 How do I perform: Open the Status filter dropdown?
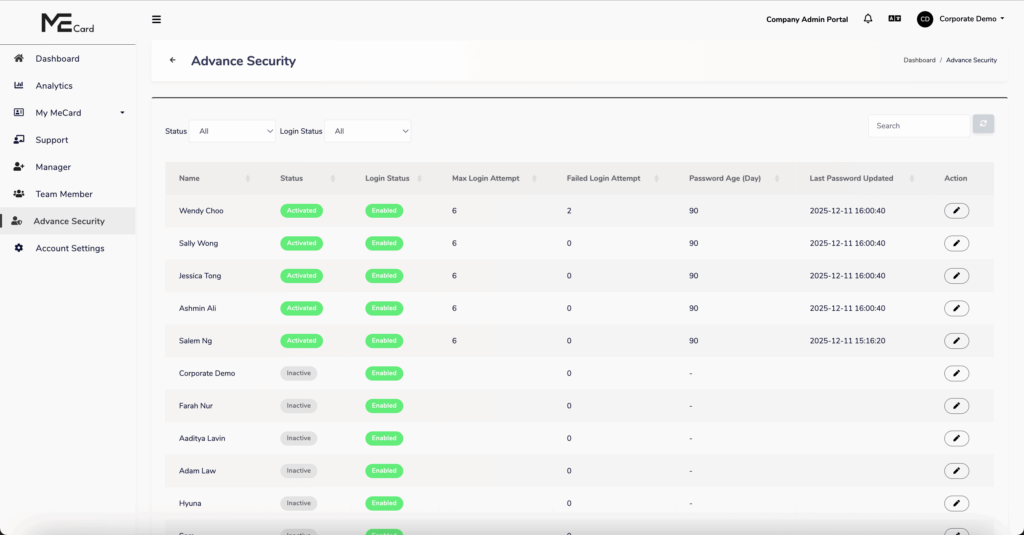coord(233,131)
